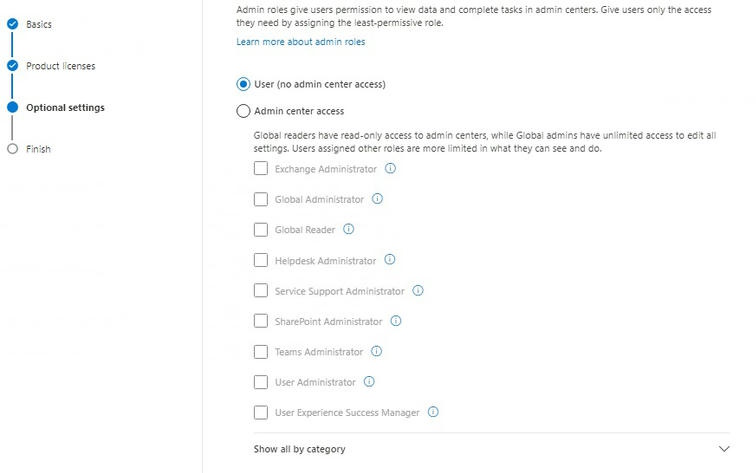Image resolution: width=756 pixels, height=473 pixels.
Task: Click info icon beside Teams Administrator
Action: point(376,352)
